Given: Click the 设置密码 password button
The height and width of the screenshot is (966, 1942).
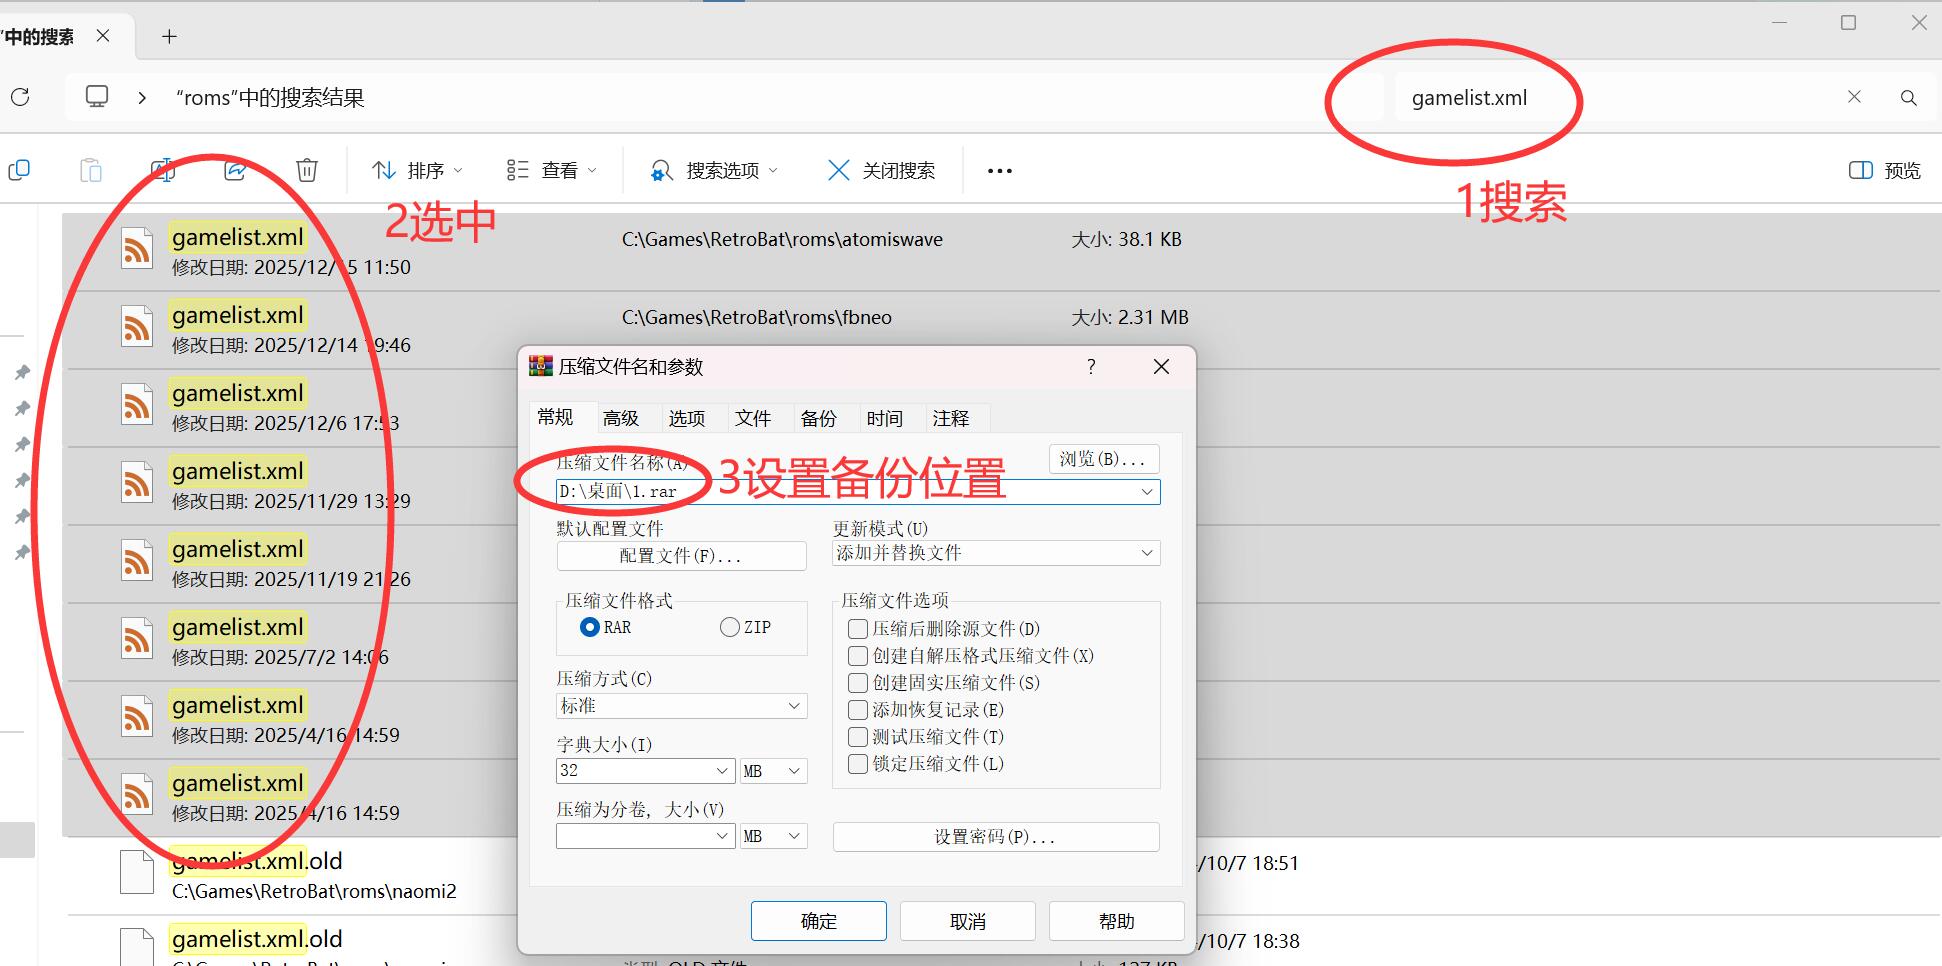Looking at the screenshot, I should (x=994, y=837).
